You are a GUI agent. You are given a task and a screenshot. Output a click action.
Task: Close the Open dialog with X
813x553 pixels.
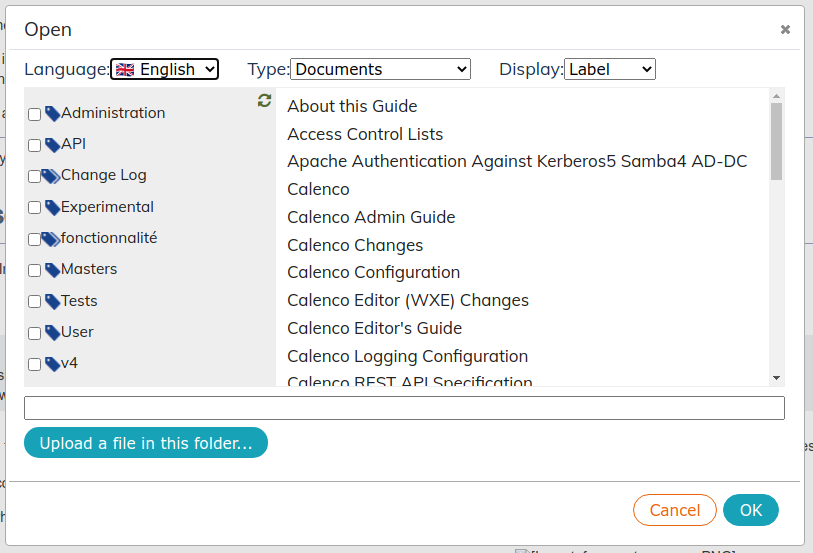pyautogui.click(x=785, y=30)
